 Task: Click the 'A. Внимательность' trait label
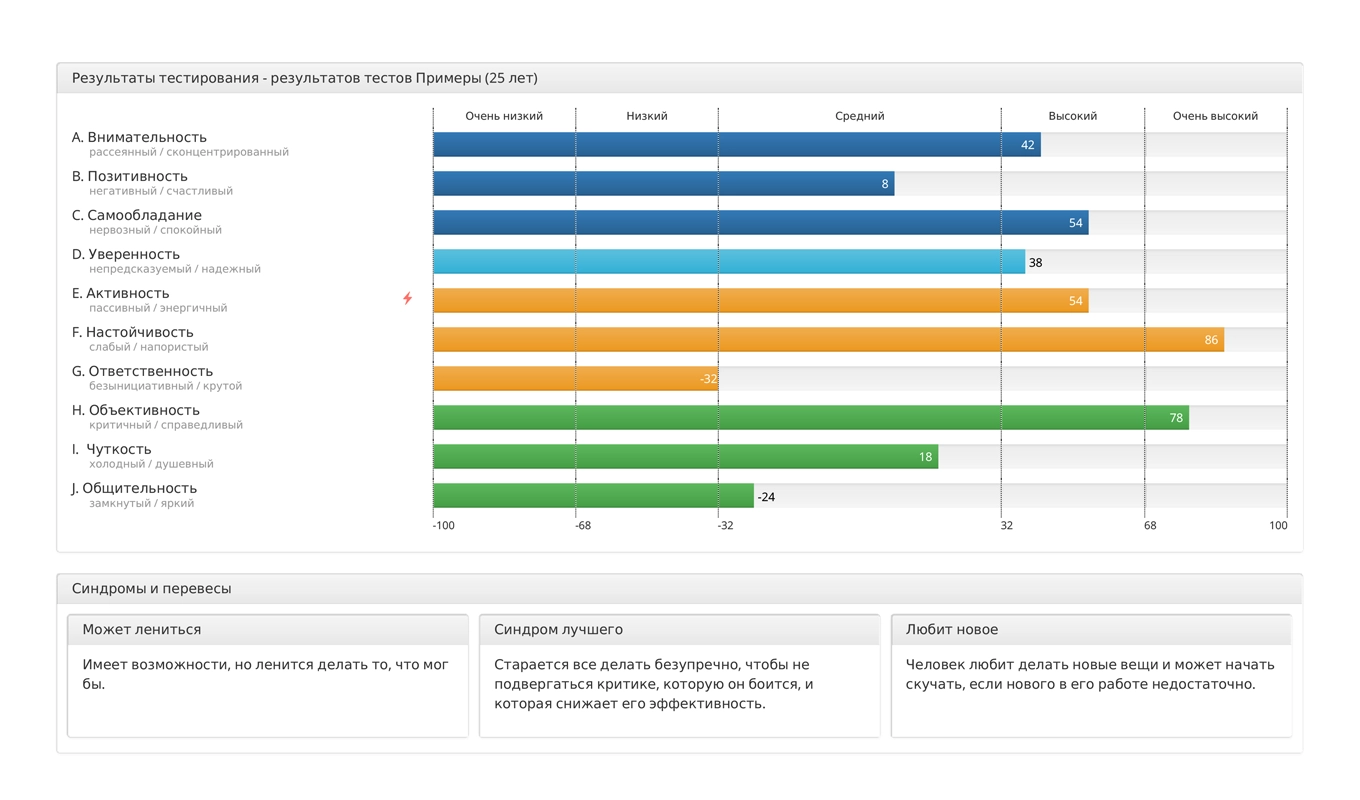pos(139,137)
